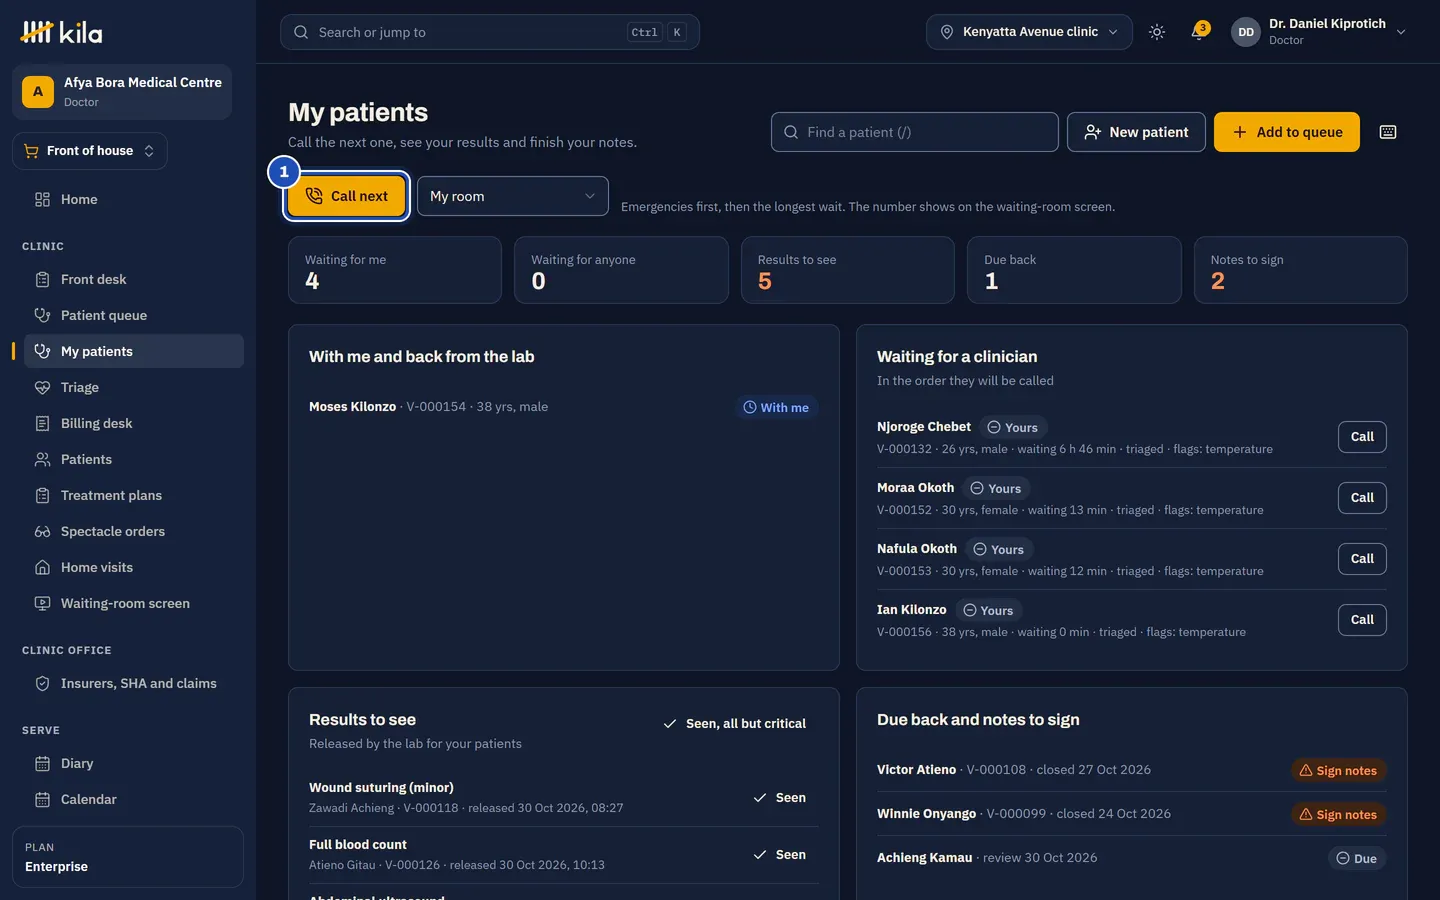The image size is (1440, 900).
Task: Open Calendar in the sidebar
Action: coord(134,799)
